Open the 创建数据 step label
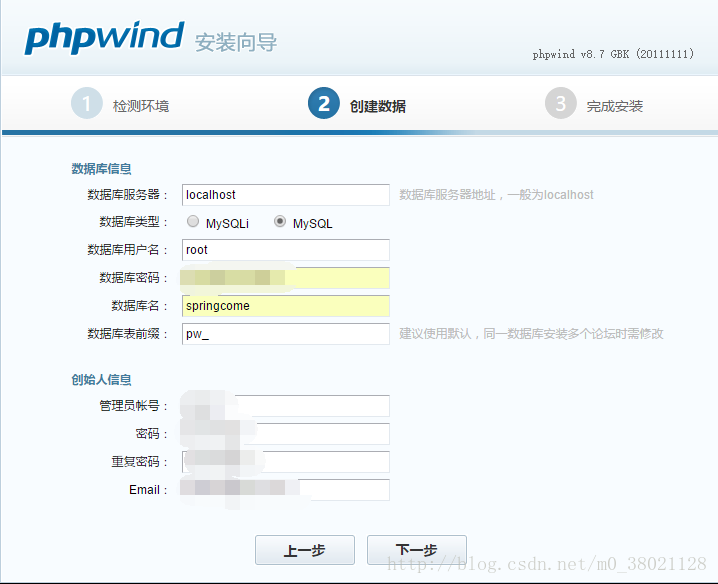Viewport: 718px width, 584px height. 378,106
